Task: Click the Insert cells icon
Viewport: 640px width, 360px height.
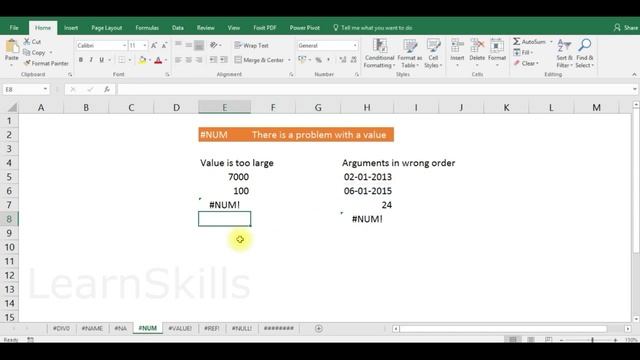Action: click(x=457, y=46)
